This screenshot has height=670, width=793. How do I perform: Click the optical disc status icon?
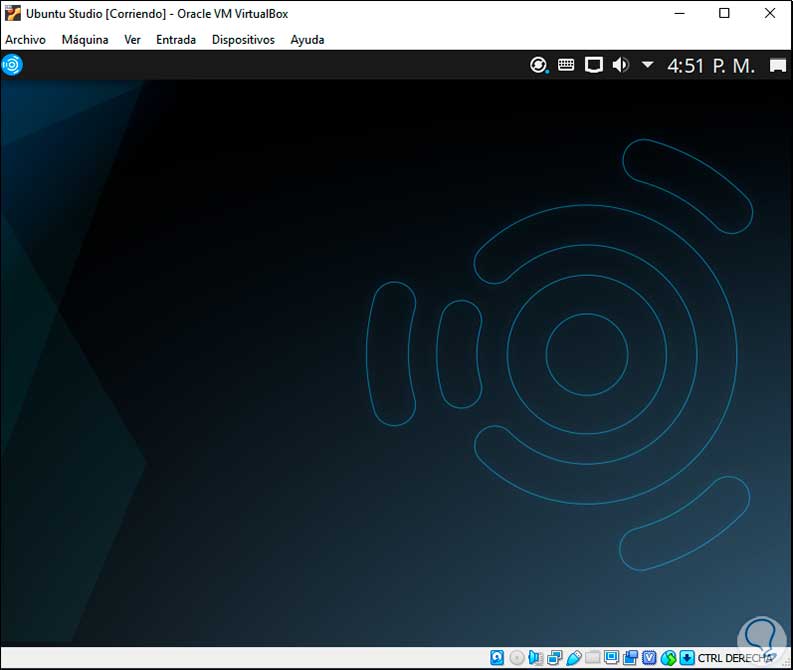(517, 657)
